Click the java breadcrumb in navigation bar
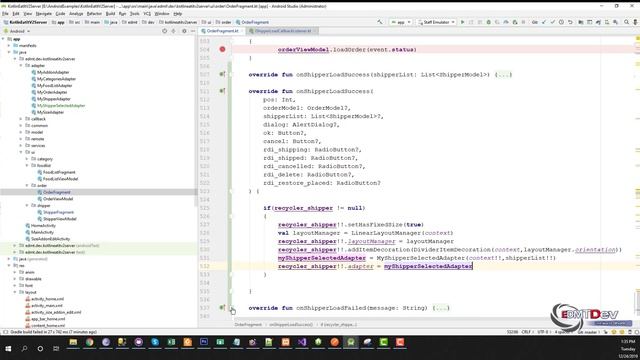 111,22
